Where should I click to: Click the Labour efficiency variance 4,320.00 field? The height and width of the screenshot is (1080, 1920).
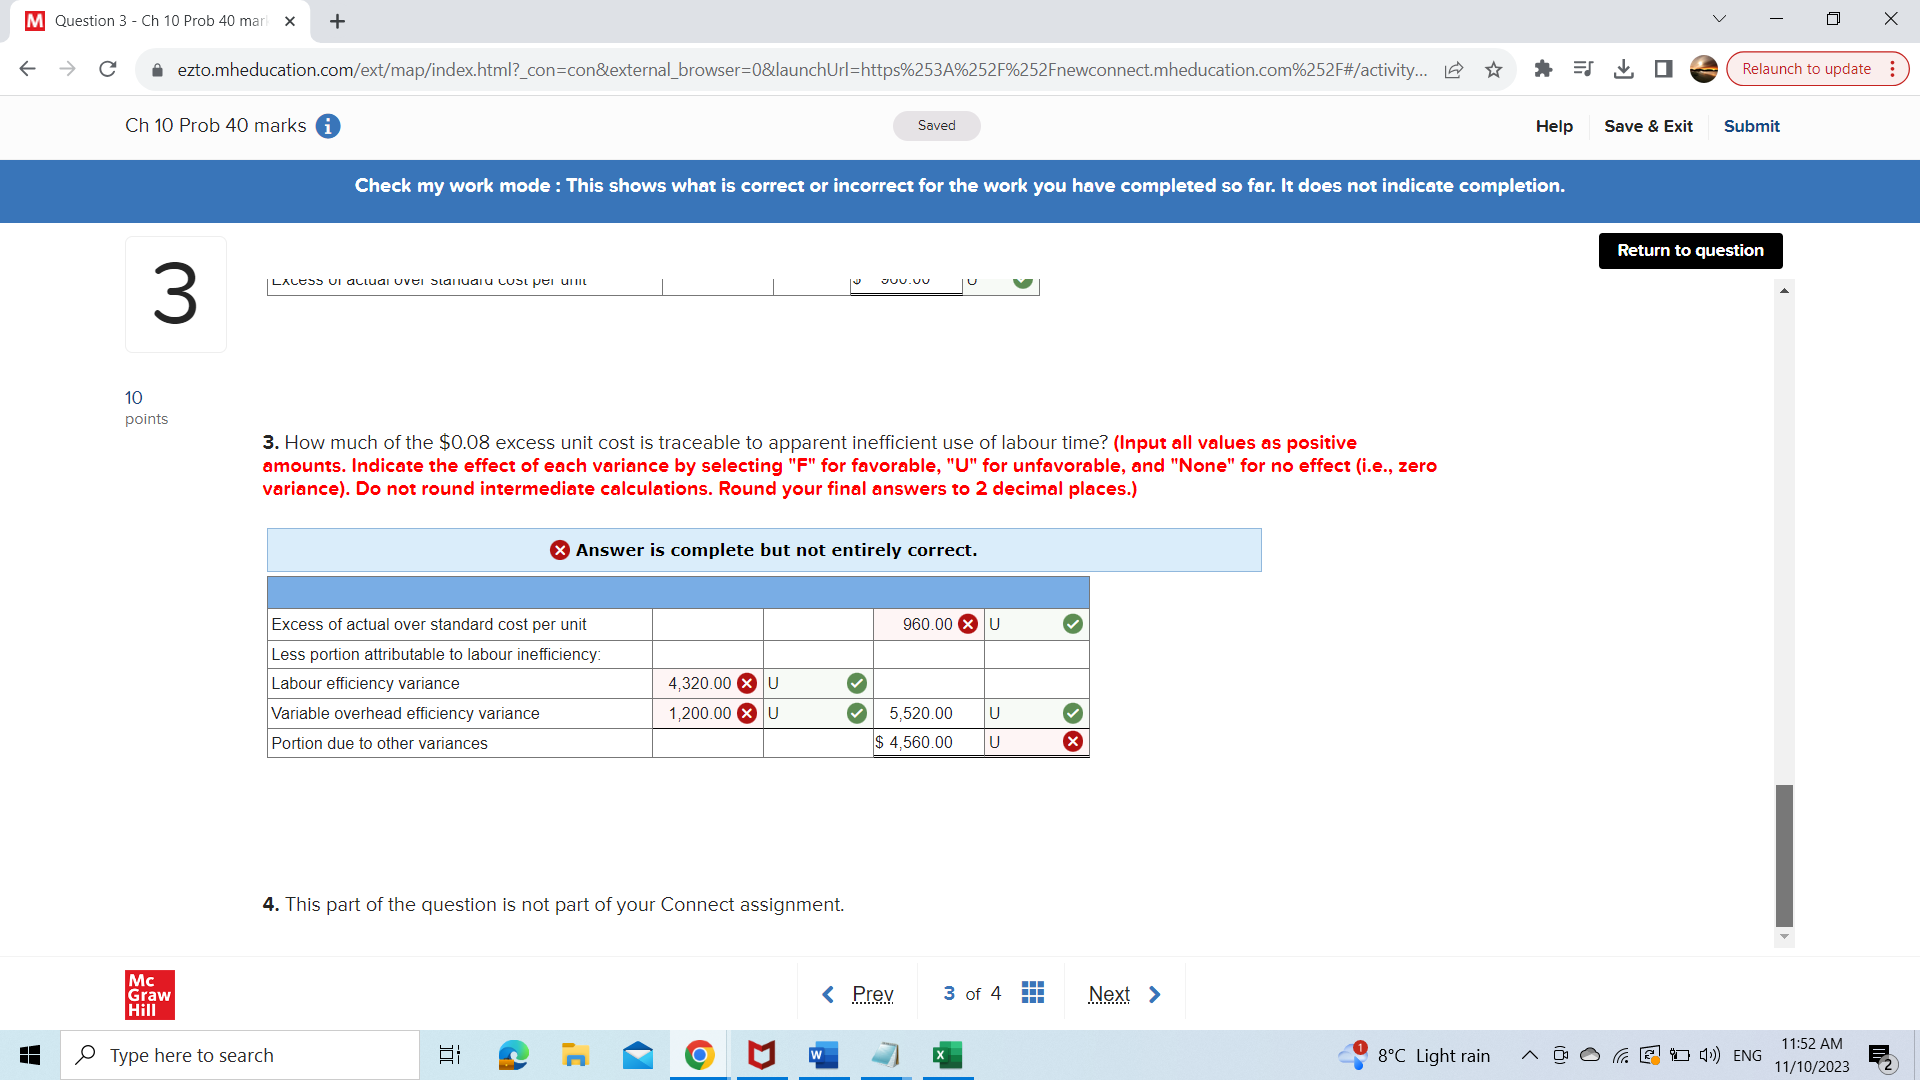[x=700, y=683]
